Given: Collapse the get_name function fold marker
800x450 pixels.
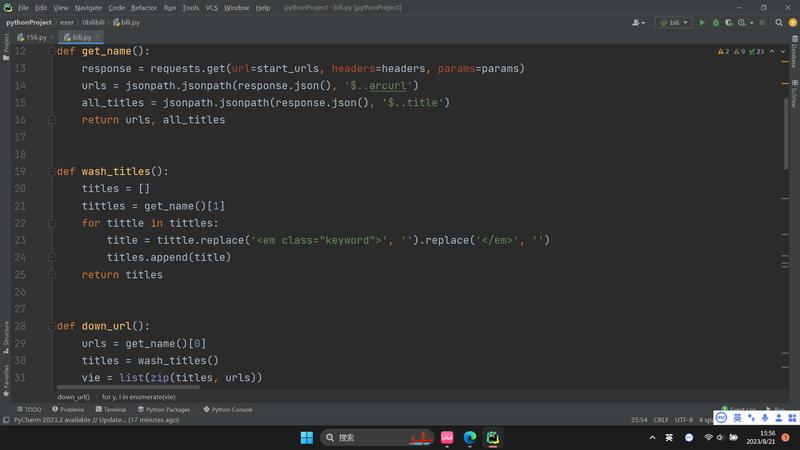Looking at the screenshot, I should coord(52,52).
